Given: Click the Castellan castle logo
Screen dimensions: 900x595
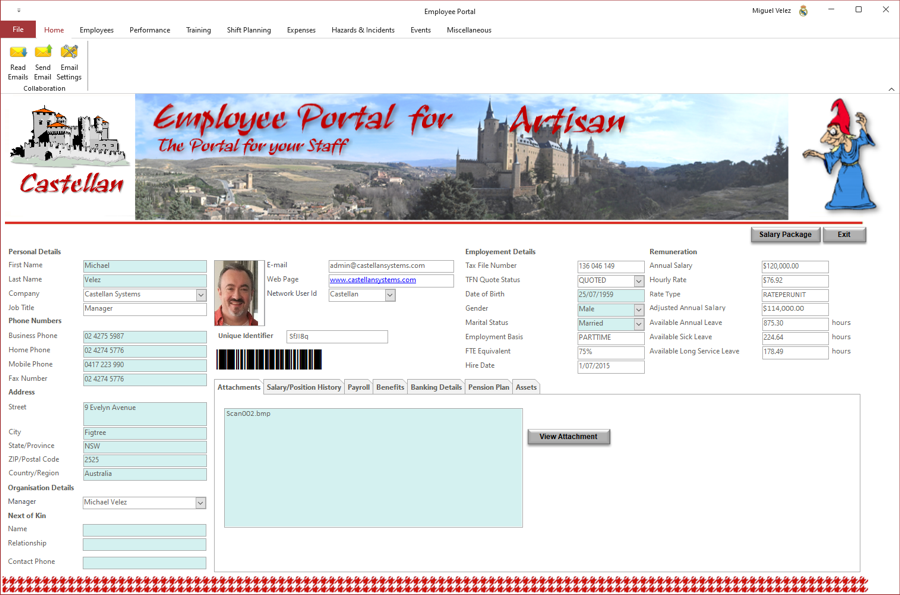Looking at the screenshot, I should point(68,154).
